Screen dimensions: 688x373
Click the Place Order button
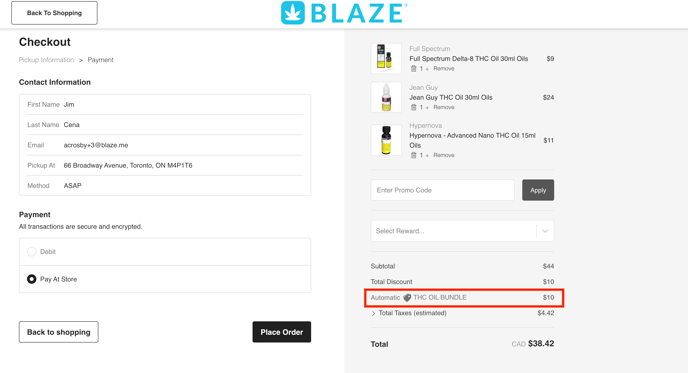point(282,332)
